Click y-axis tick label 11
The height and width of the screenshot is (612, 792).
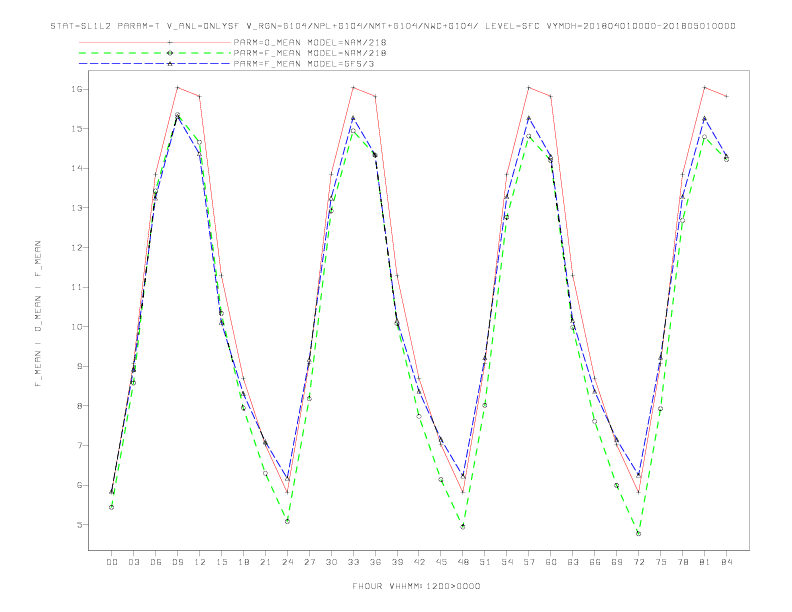pos(77,287)
